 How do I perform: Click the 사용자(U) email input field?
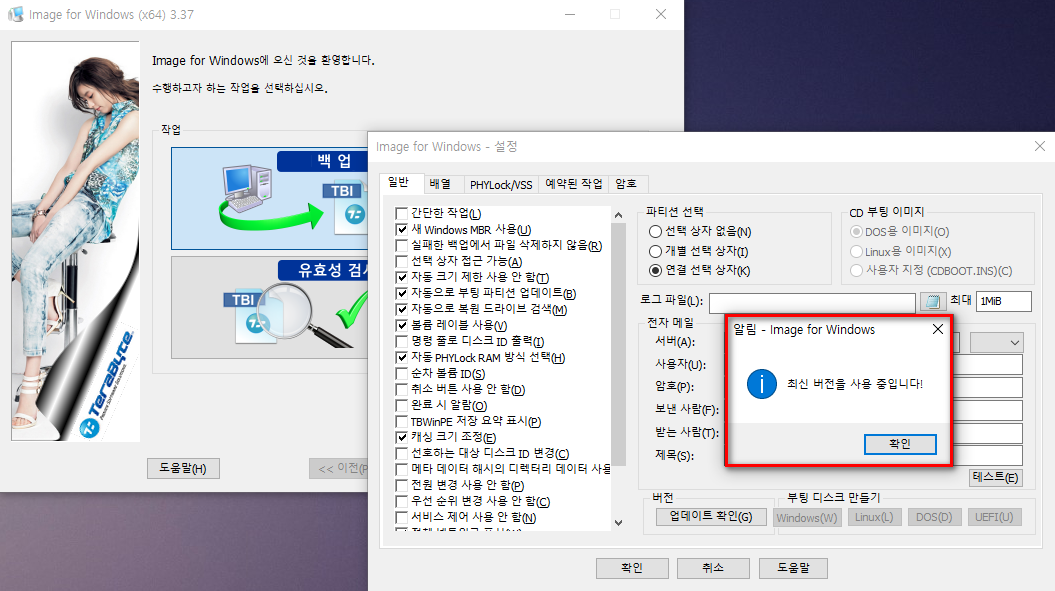[x=988, y=365]
